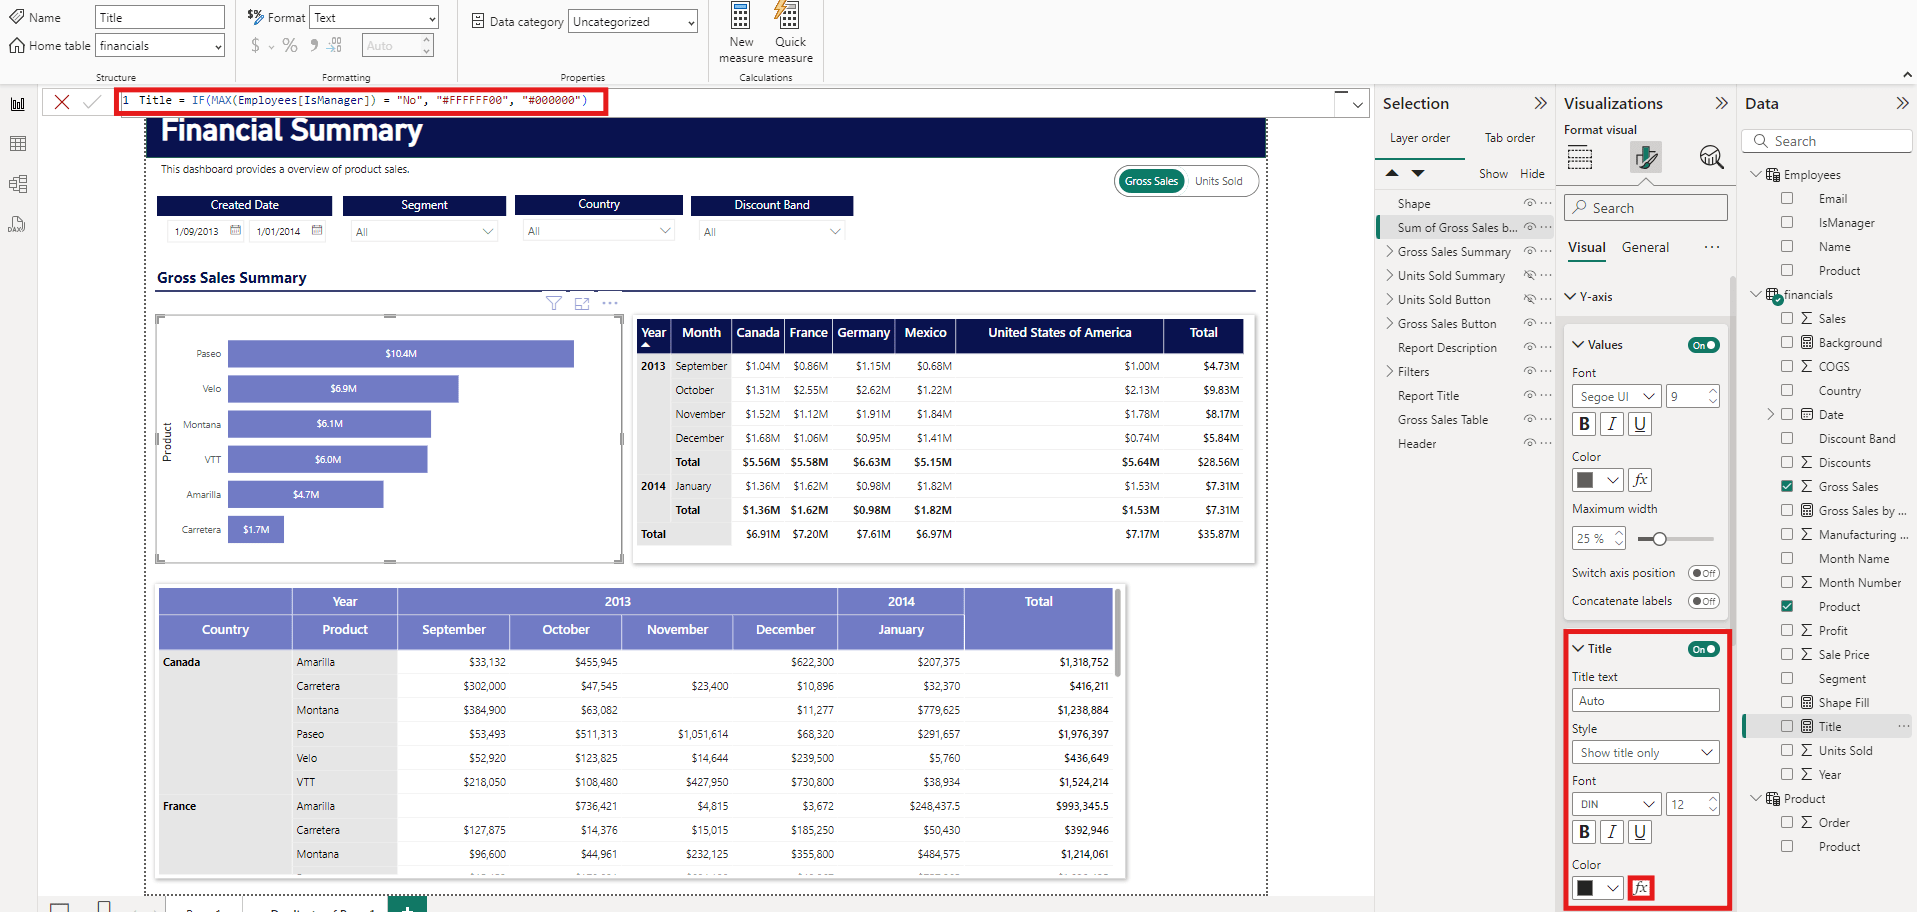Click the Units Sold button on the dashboard

pos(1218,181)
